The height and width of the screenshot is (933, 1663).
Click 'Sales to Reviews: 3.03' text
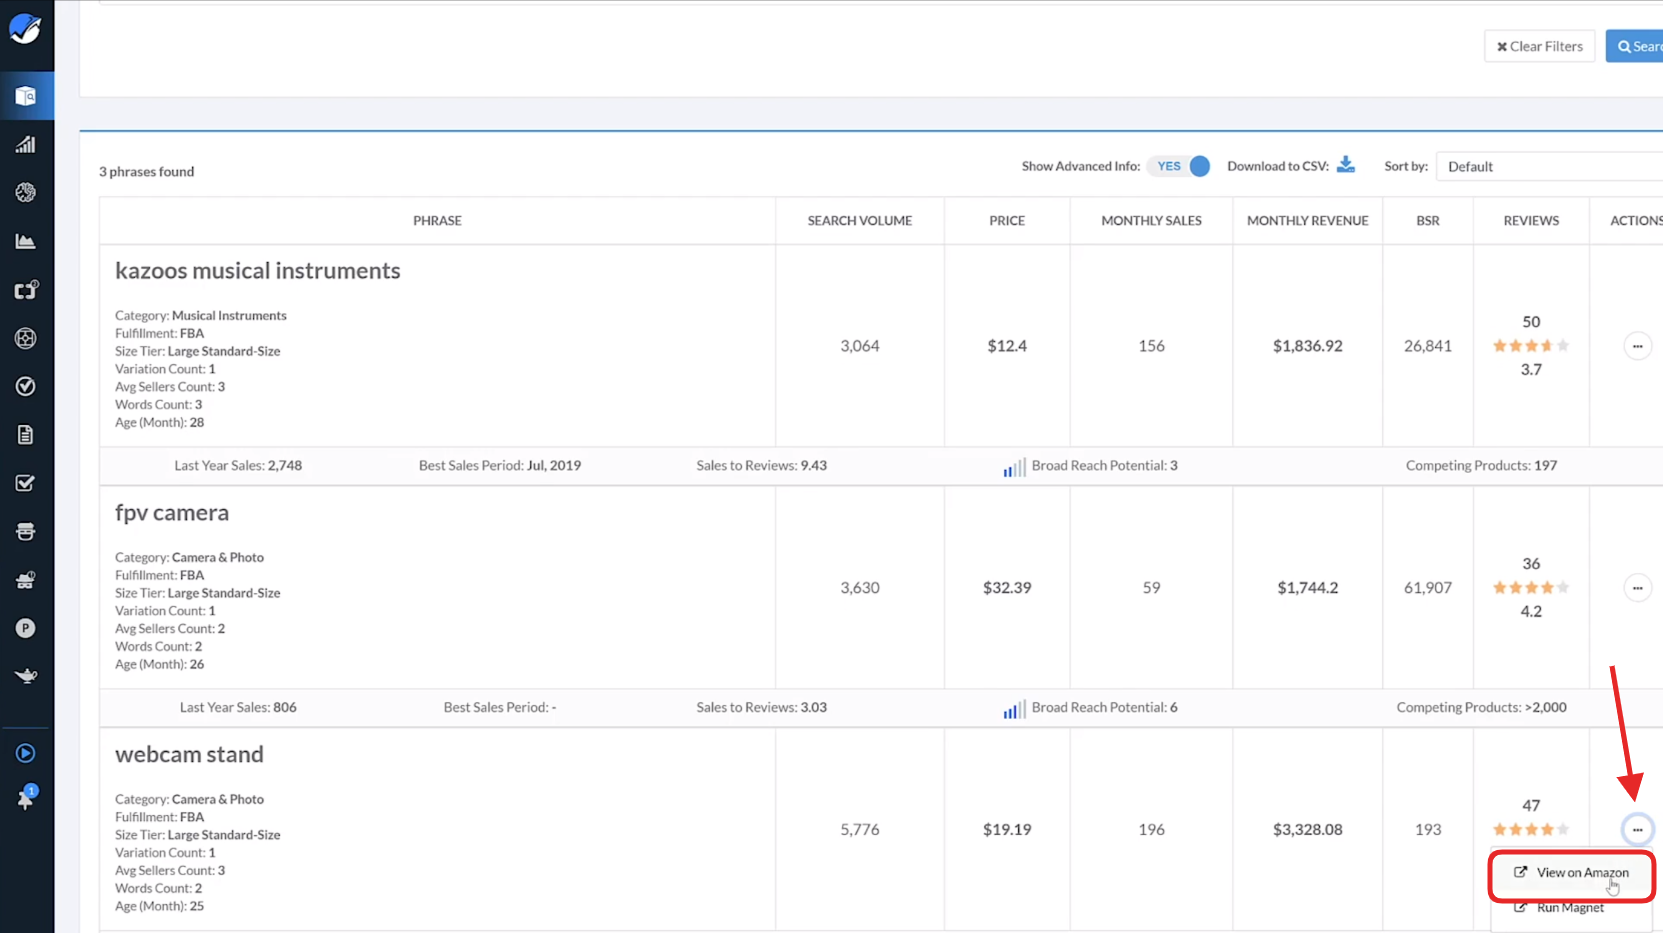762,708
